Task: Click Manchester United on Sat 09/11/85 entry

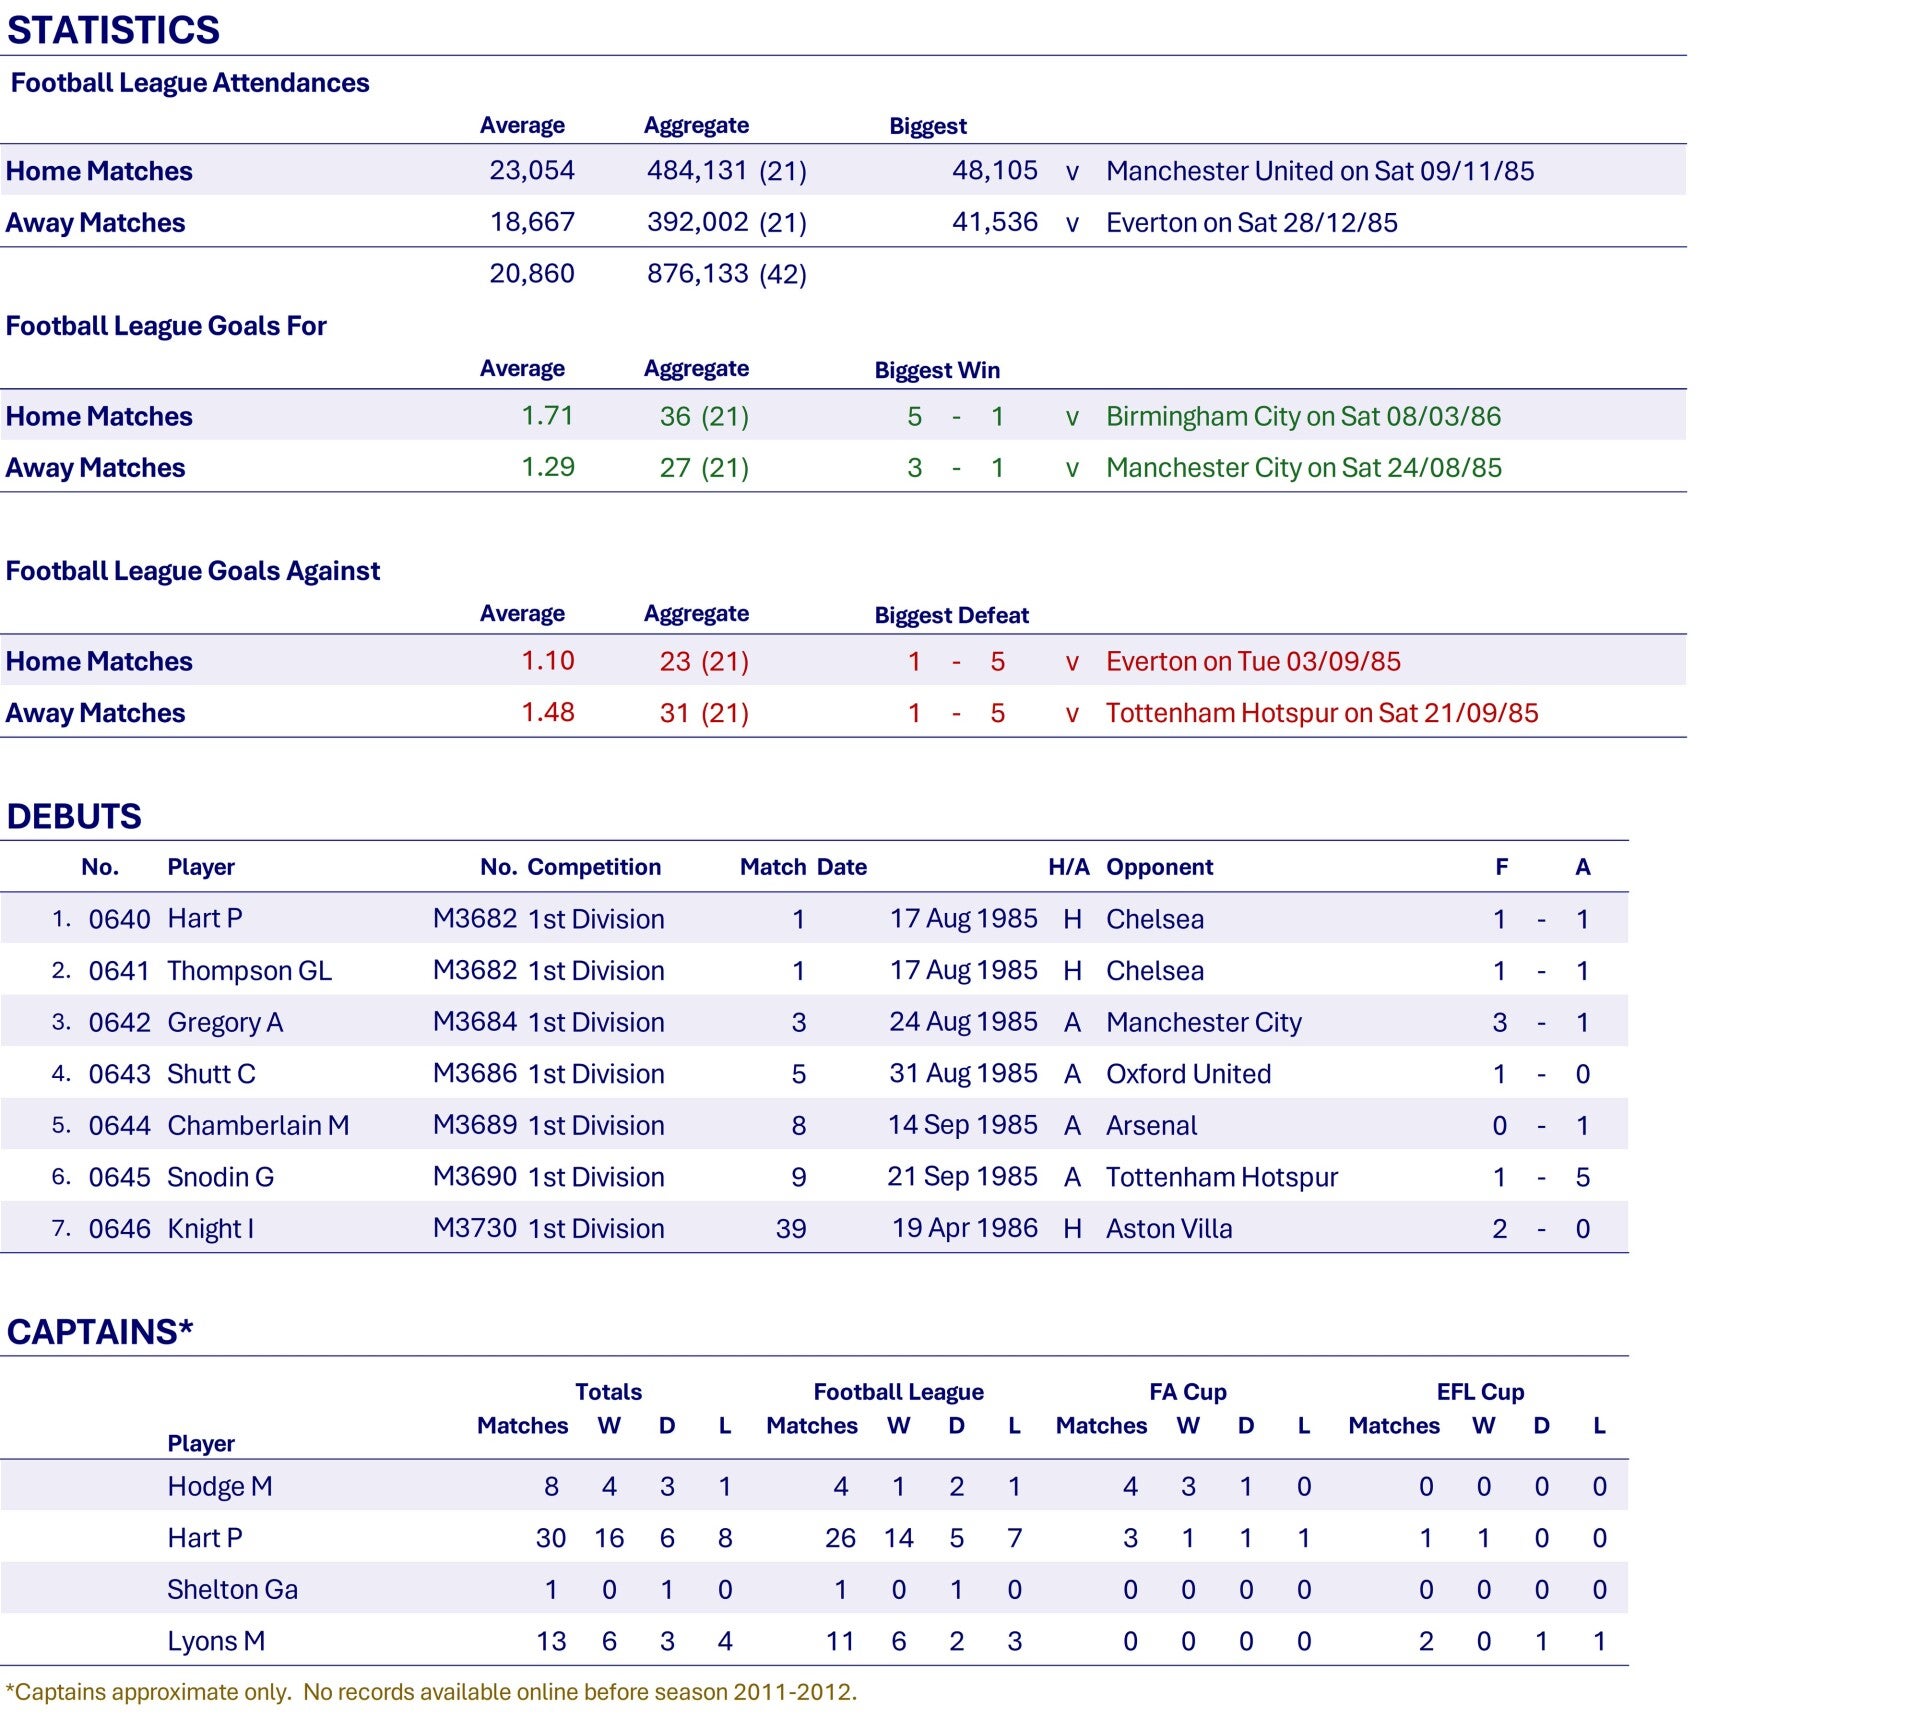Action: (1319, 171)
